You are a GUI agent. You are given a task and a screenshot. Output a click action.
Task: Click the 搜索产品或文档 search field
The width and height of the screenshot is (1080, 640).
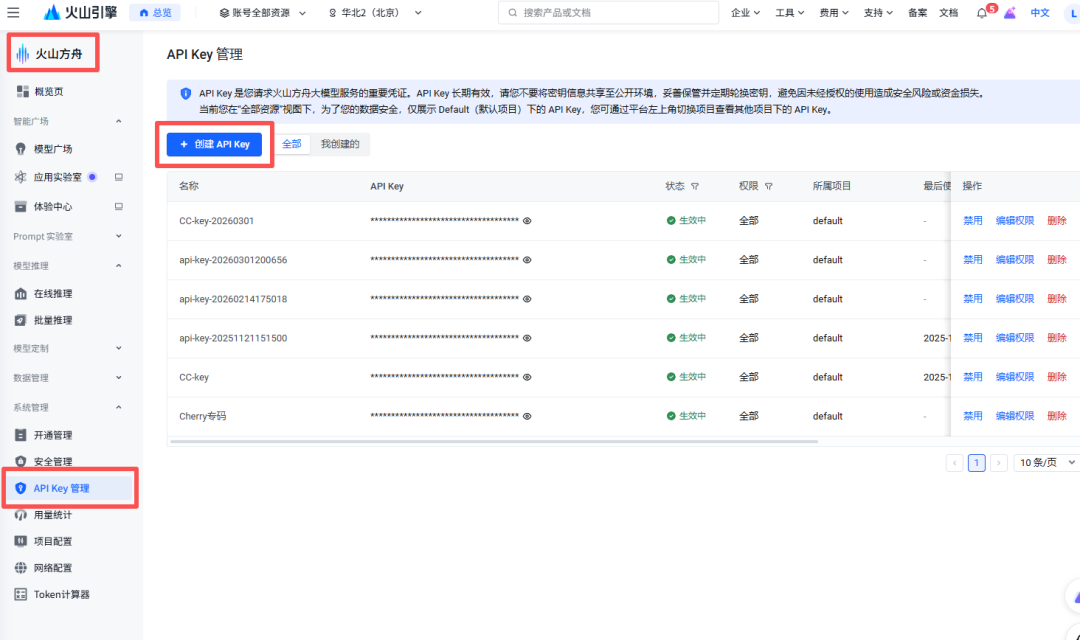(x=608, y=12)
